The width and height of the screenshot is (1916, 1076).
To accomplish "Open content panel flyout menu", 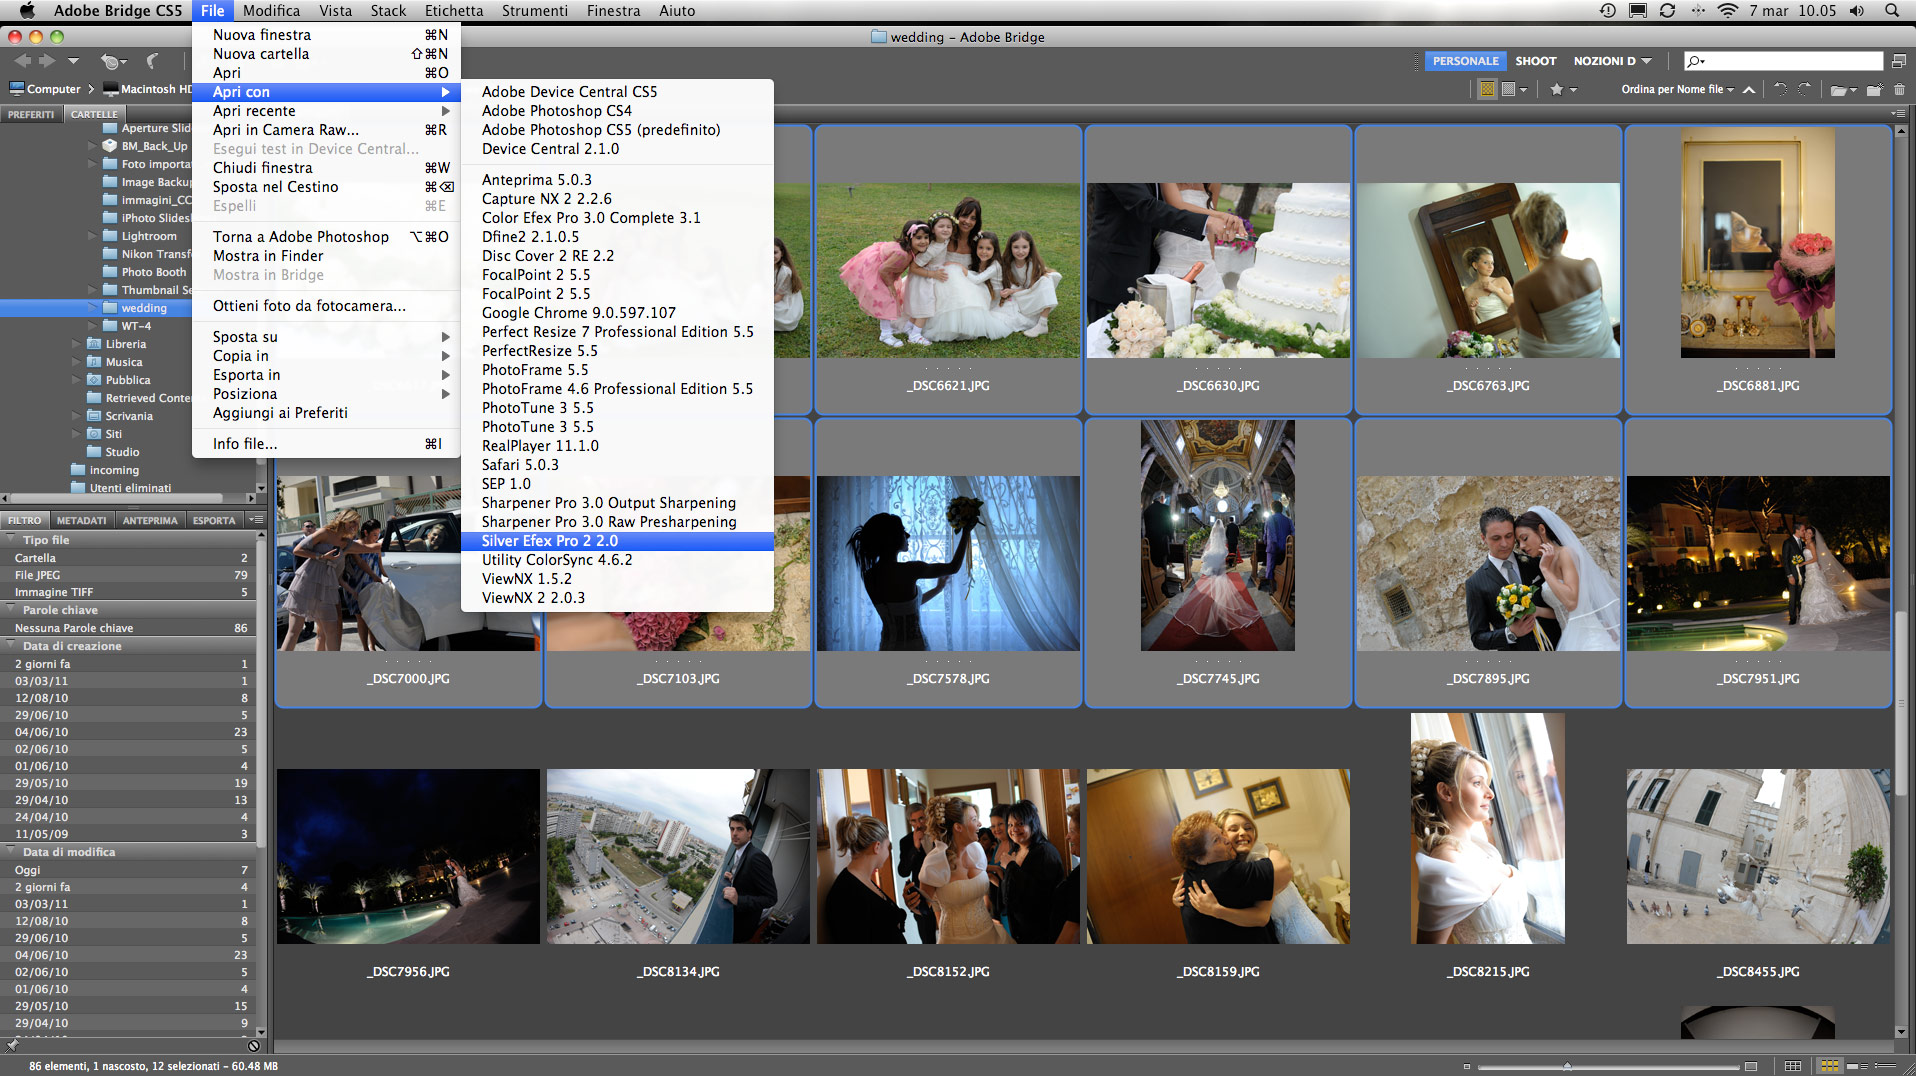I will pyautogui.click(x=1898, y=114).
